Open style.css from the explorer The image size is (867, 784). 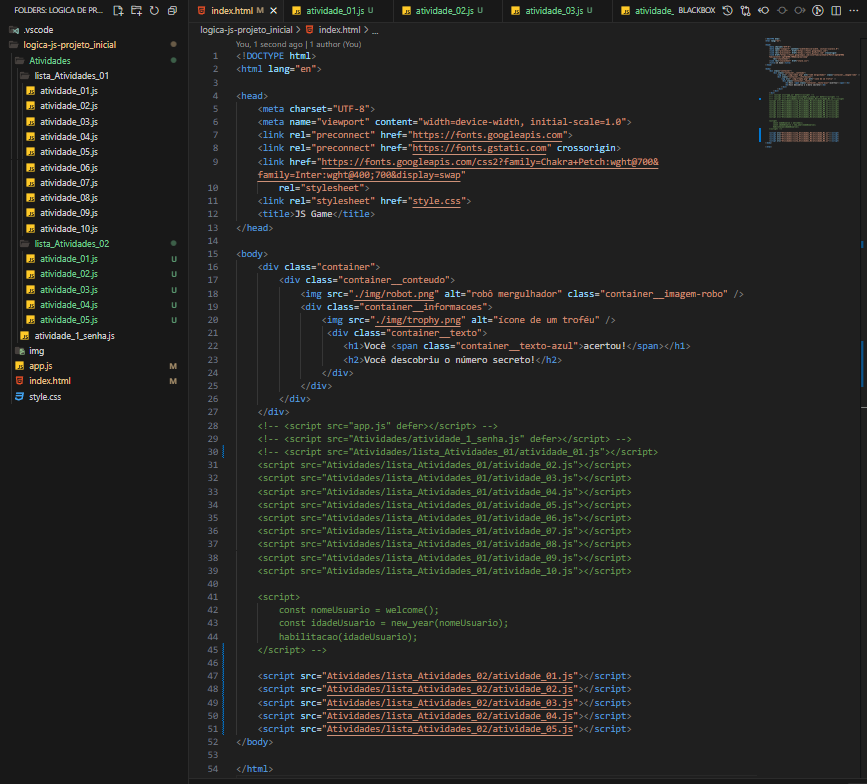pos(45,397)
